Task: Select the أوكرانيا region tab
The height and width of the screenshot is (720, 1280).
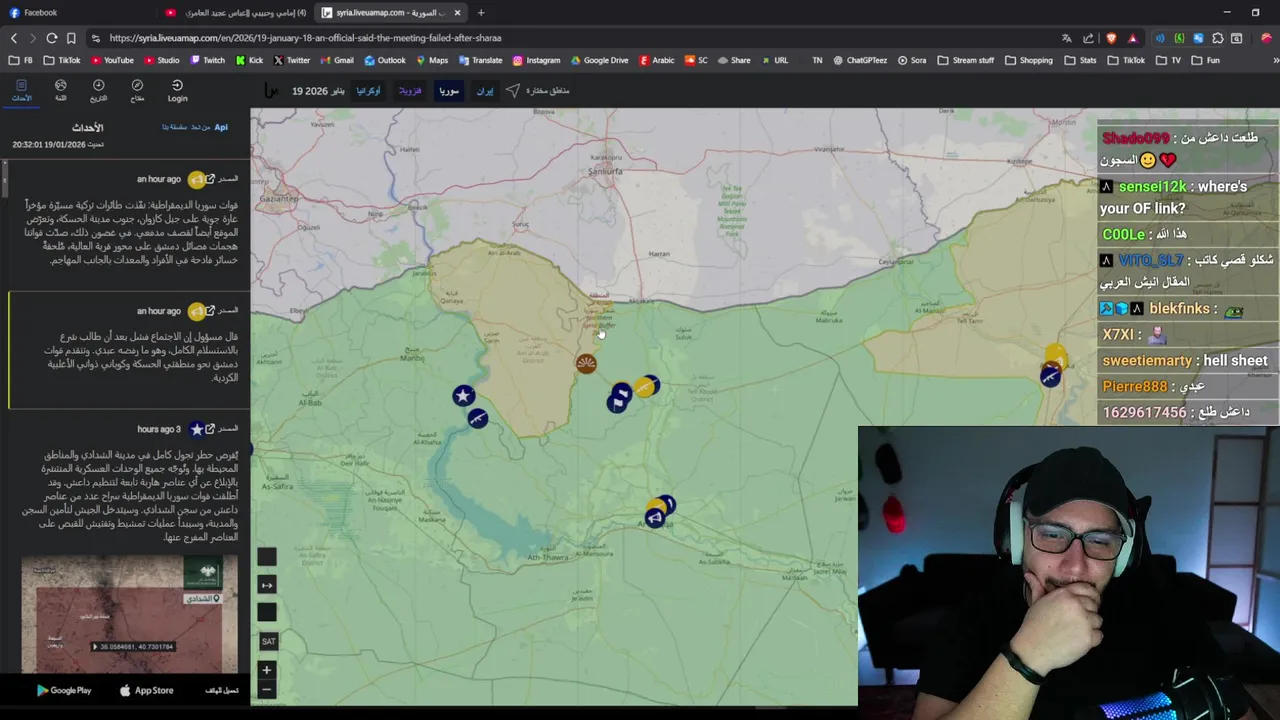Action: [x=368, y=90]
